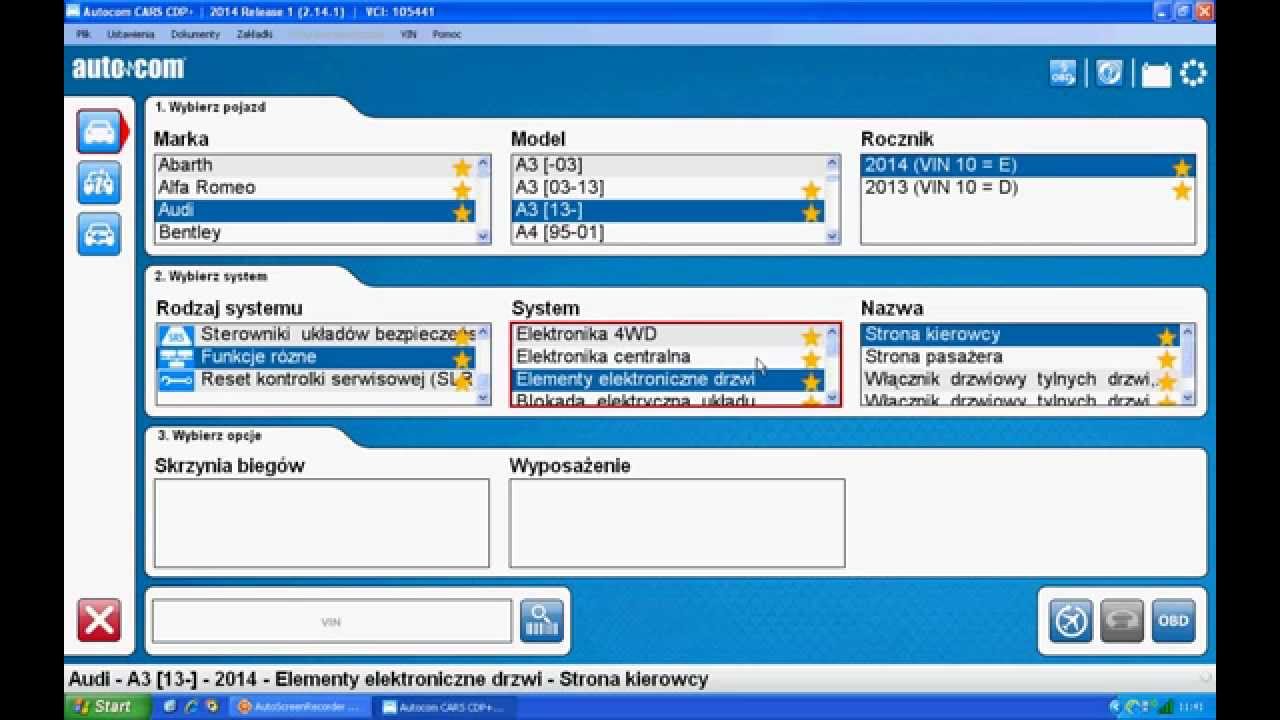The width and height of the screenshot is (1280, 720).
Task: Select Strona pasażera in Nazwa list
Action: pyautogui.click(x=1020, y=357)
